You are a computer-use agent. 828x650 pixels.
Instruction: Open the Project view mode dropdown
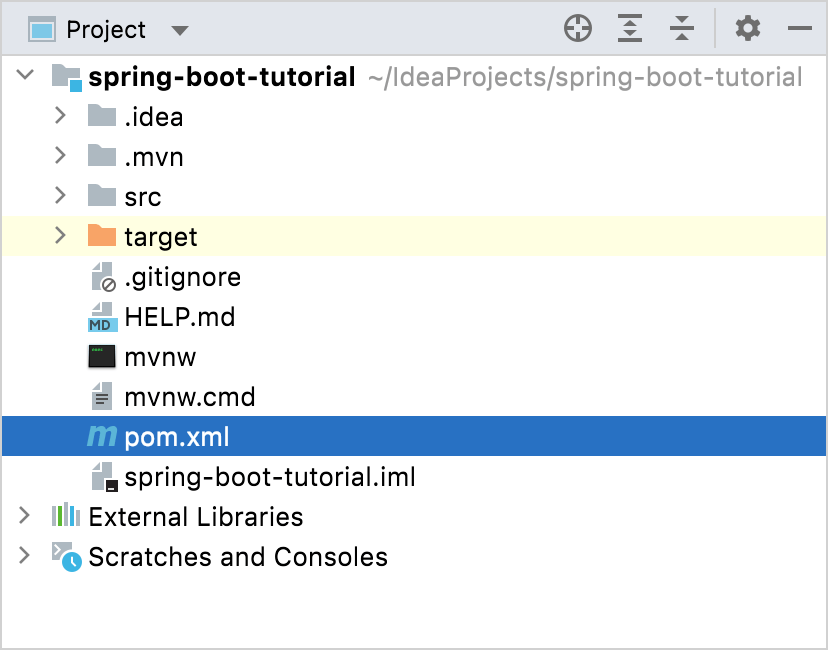[x=179, y=29]
